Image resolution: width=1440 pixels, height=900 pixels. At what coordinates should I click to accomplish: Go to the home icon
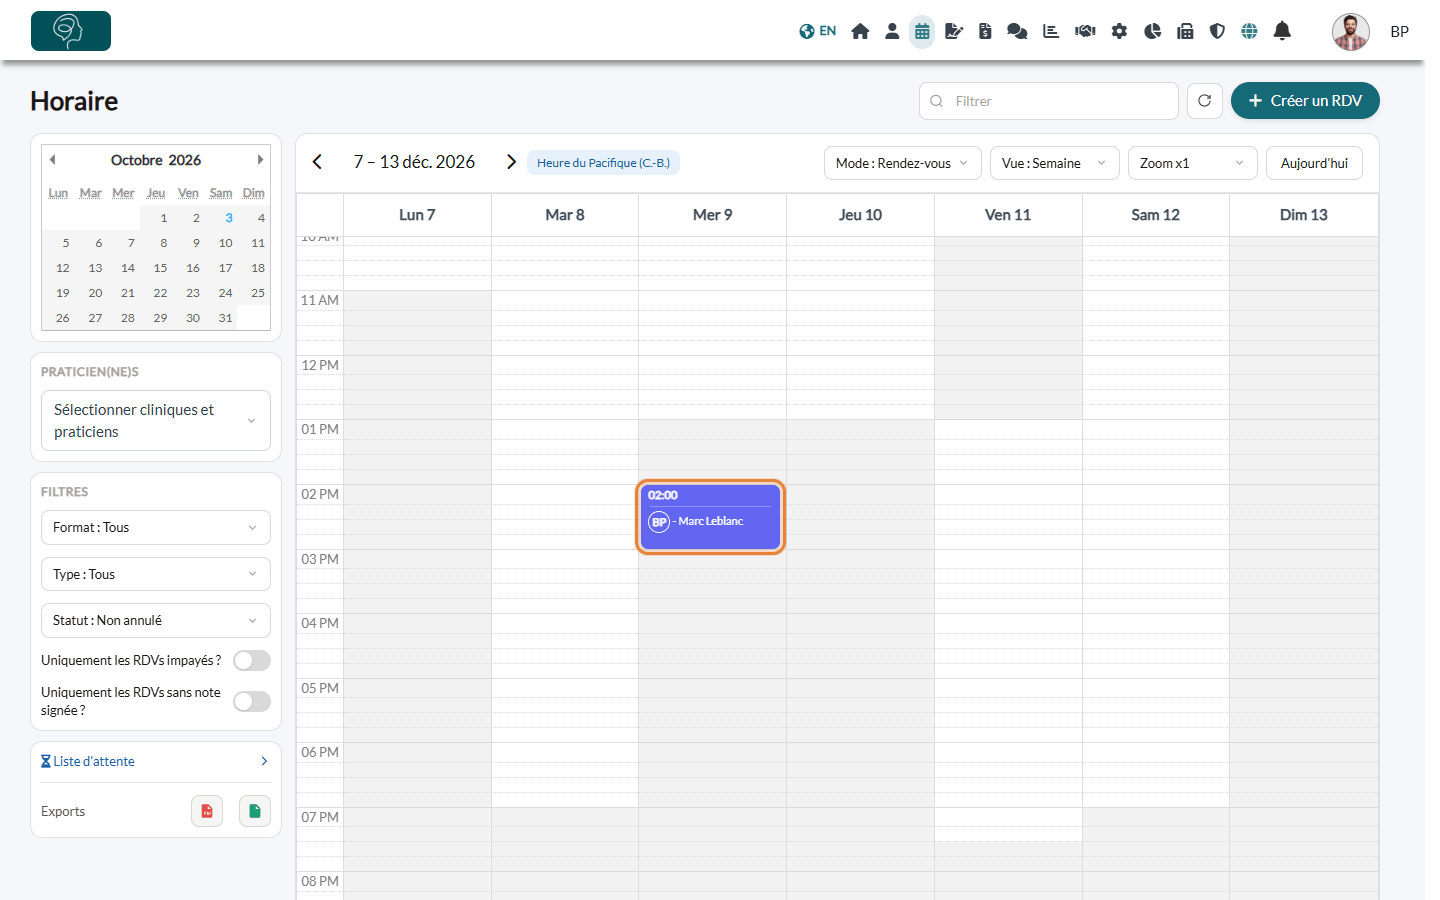point(860,31)
